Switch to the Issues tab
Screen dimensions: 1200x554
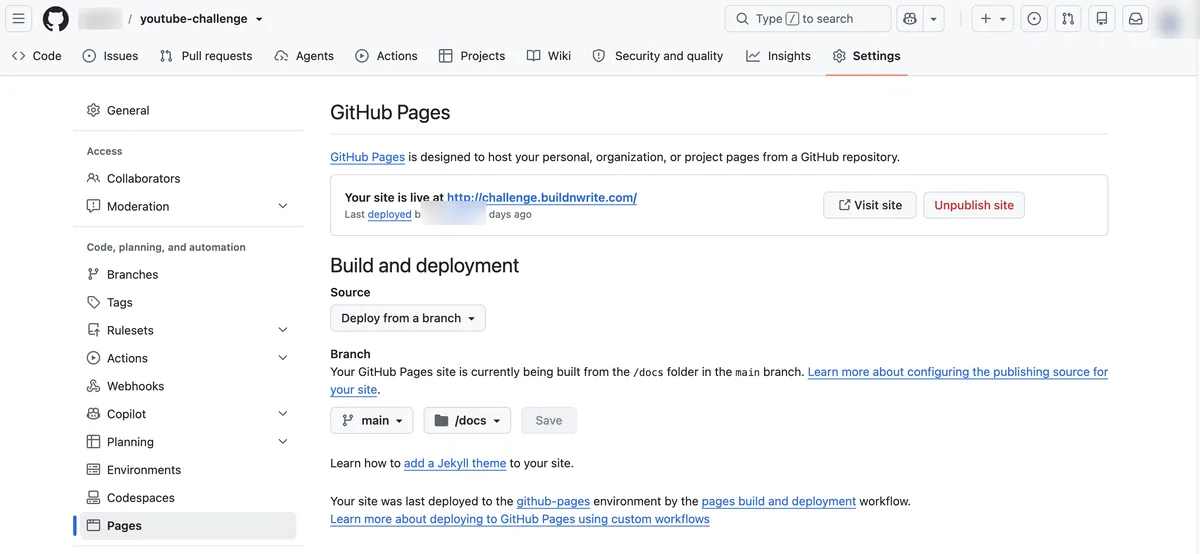tap(110, 56)
